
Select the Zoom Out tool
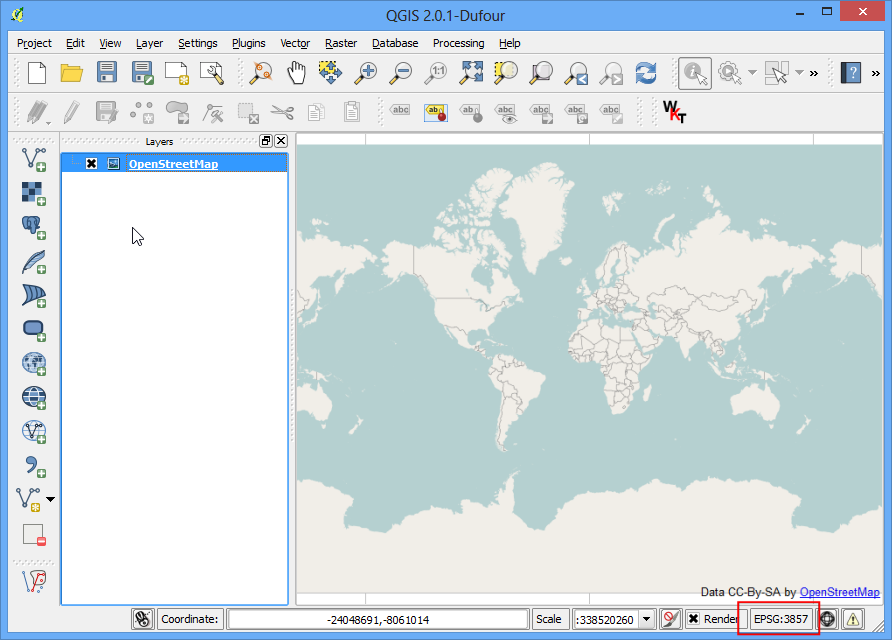(x=401, y=73)
